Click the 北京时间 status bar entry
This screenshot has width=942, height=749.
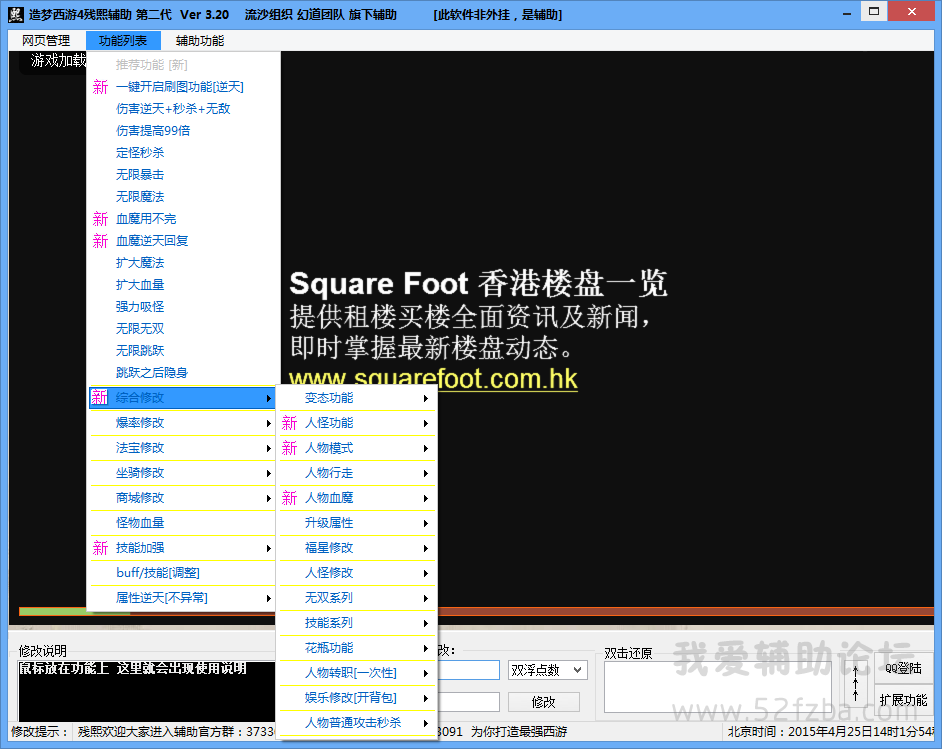pyautogui.click(x=830, y=732)
